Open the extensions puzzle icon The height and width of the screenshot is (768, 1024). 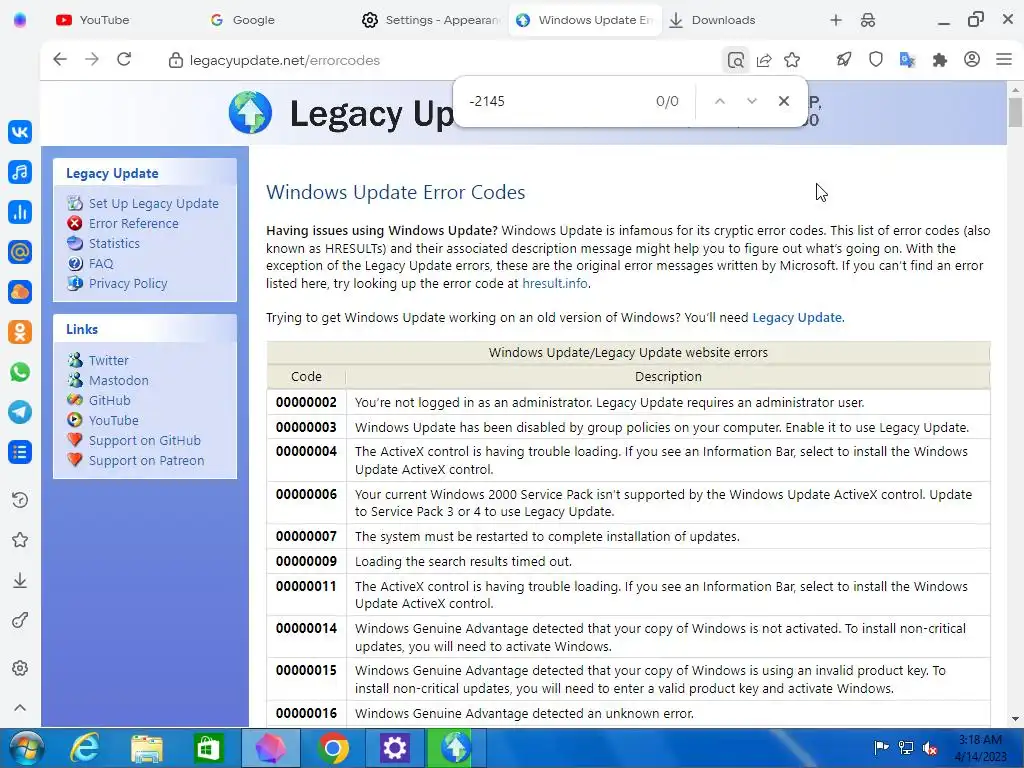pos(940,60)
